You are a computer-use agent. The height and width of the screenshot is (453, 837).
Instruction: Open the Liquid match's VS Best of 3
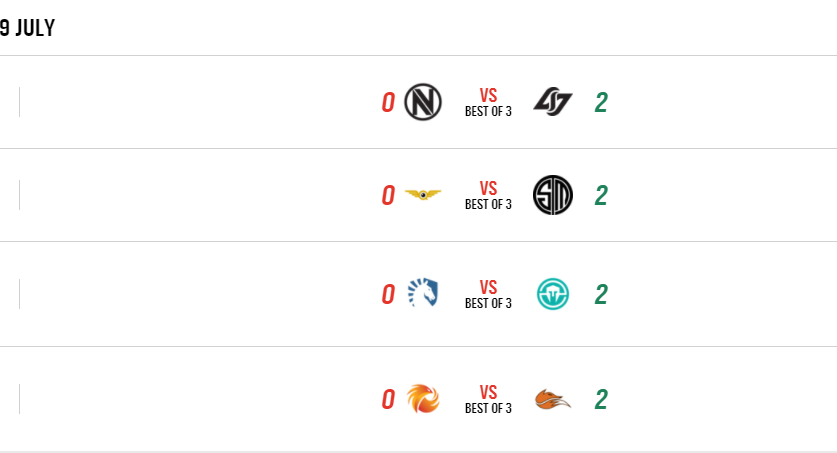coord(488,294)
